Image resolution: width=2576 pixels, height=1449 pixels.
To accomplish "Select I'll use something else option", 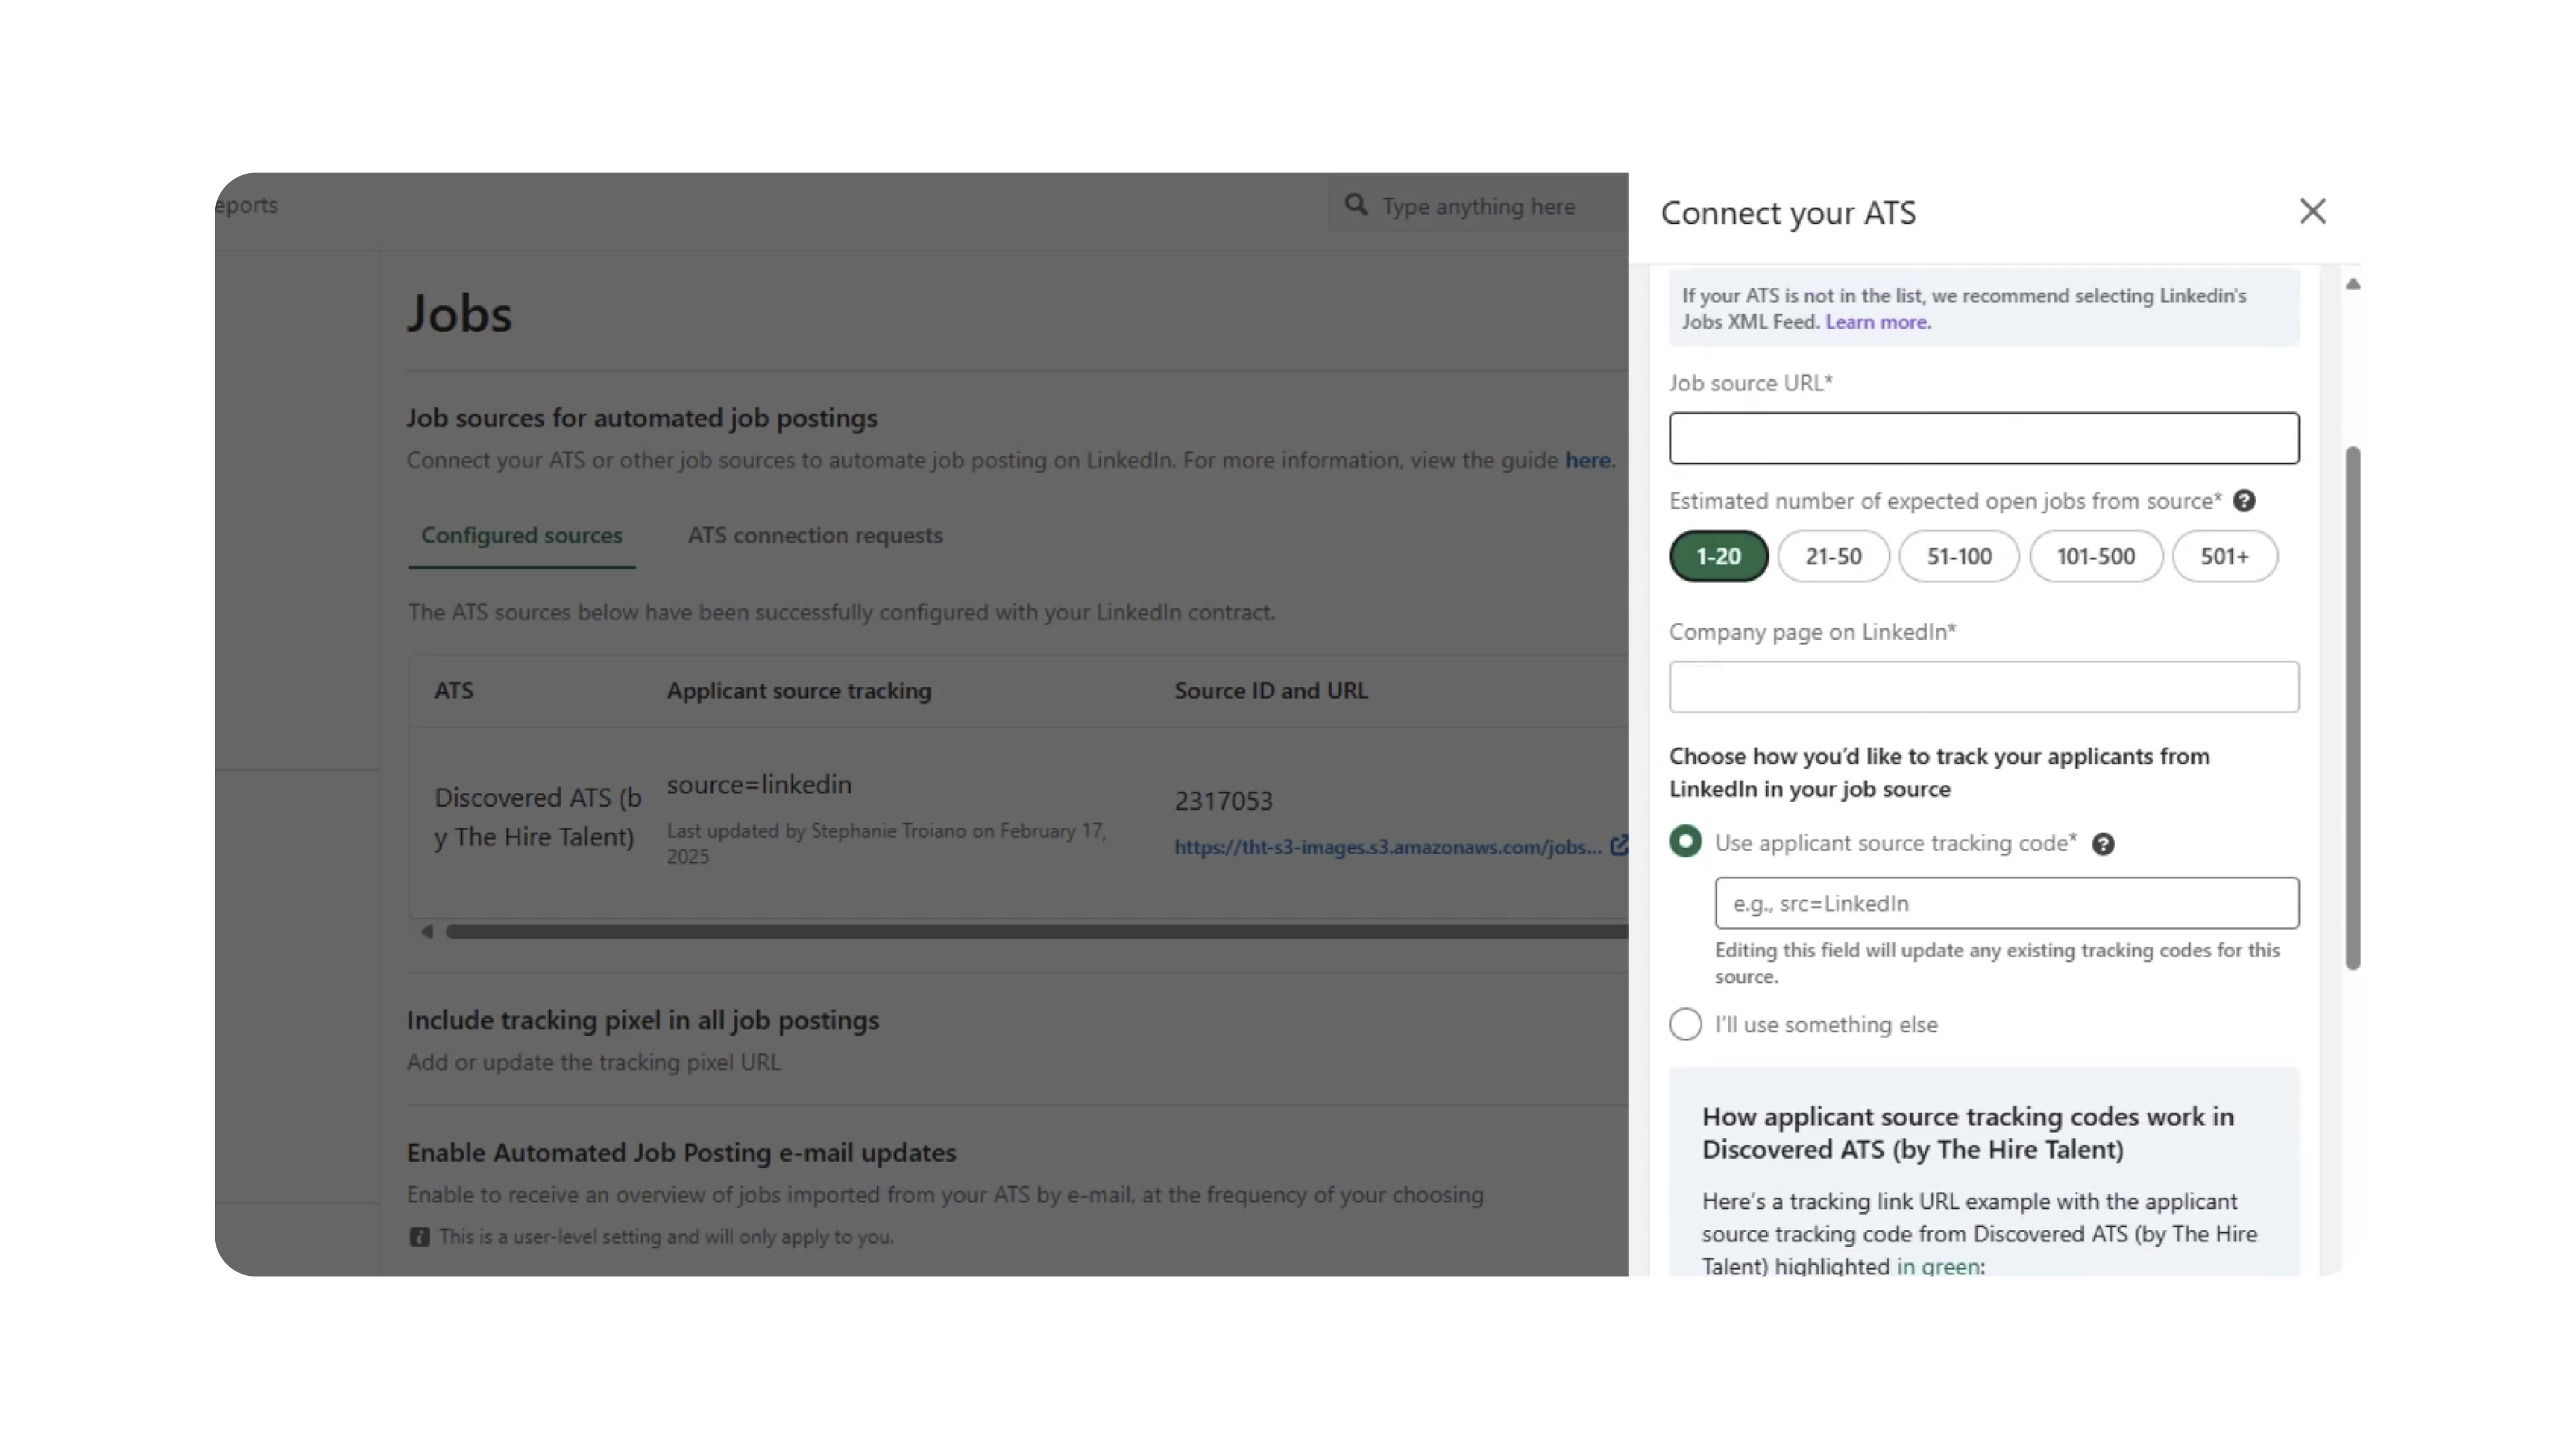I will [1685, 1024].
